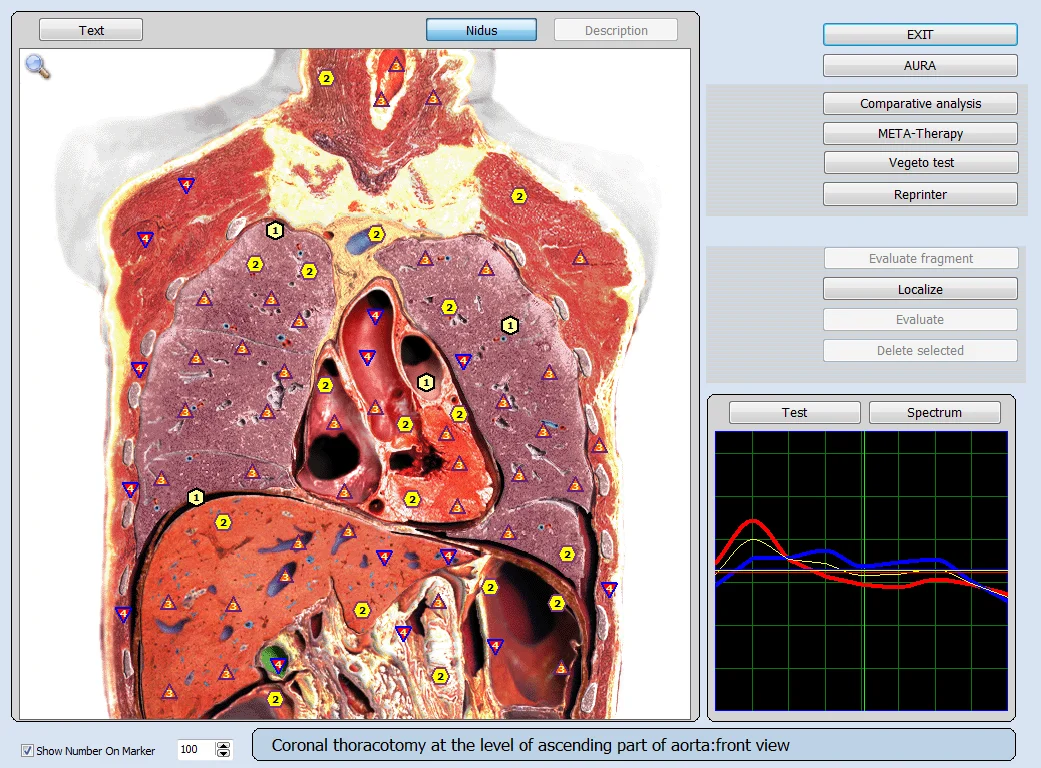Select yellow 2 marker on right shoulder muscle
1041x768 pixels.
tap(519, 196)
